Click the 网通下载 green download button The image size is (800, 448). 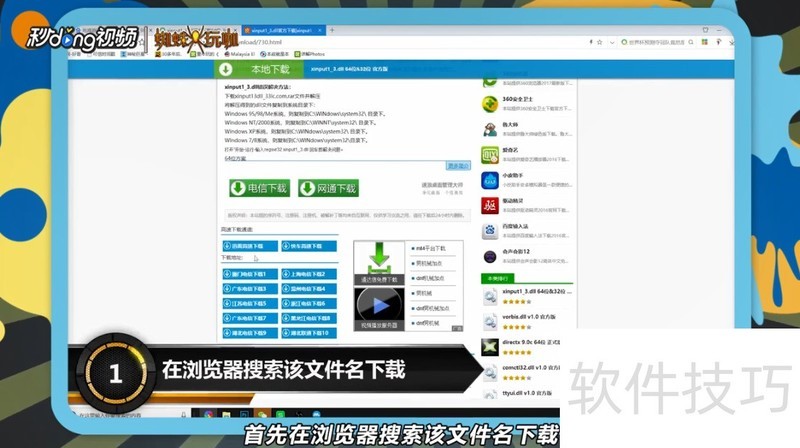[x=329, y=188]
